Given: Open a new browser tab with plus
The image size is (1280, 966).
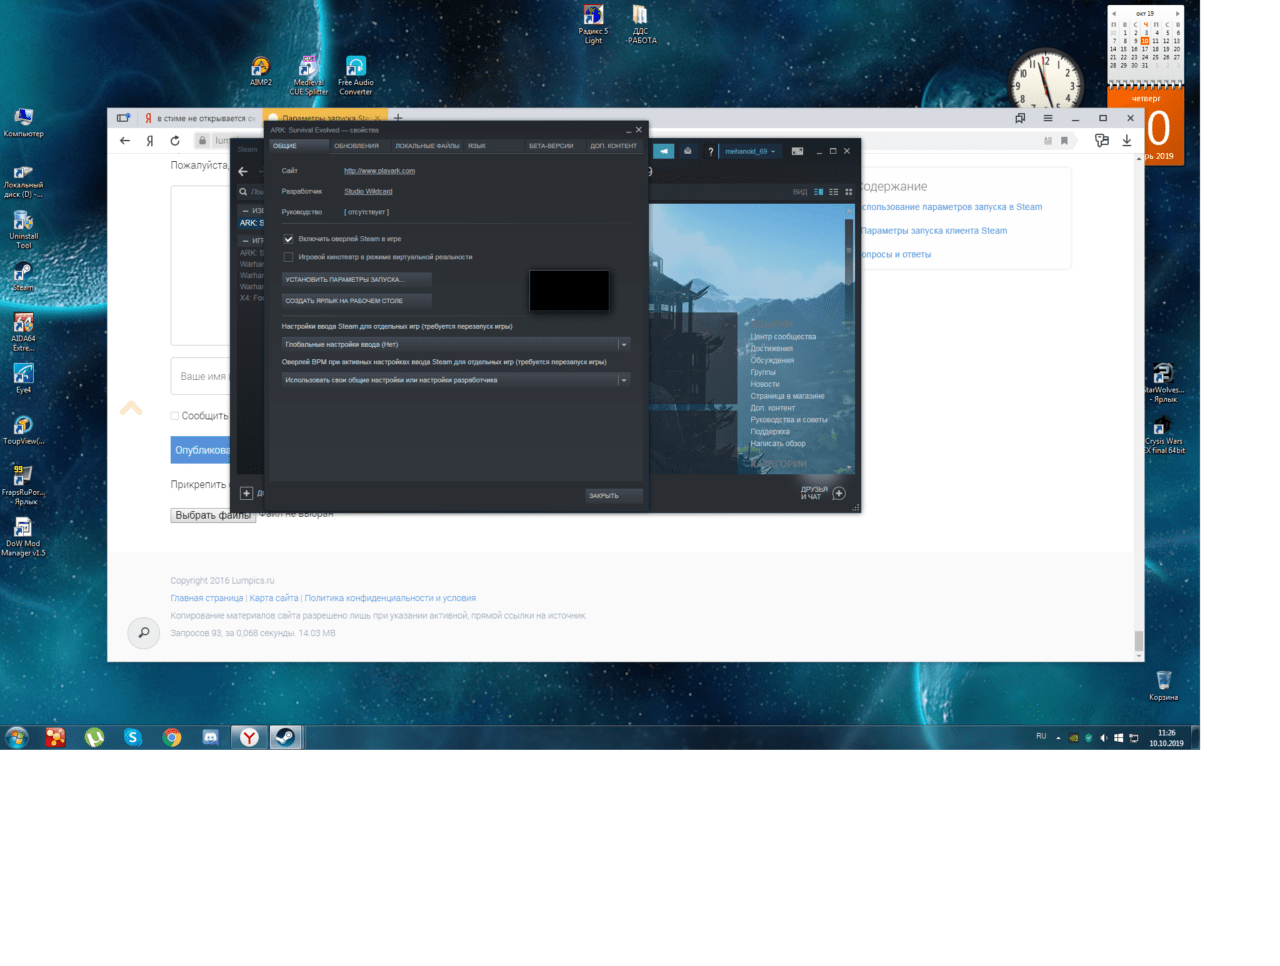Looking at the screenshot, I should click(398, 118).
